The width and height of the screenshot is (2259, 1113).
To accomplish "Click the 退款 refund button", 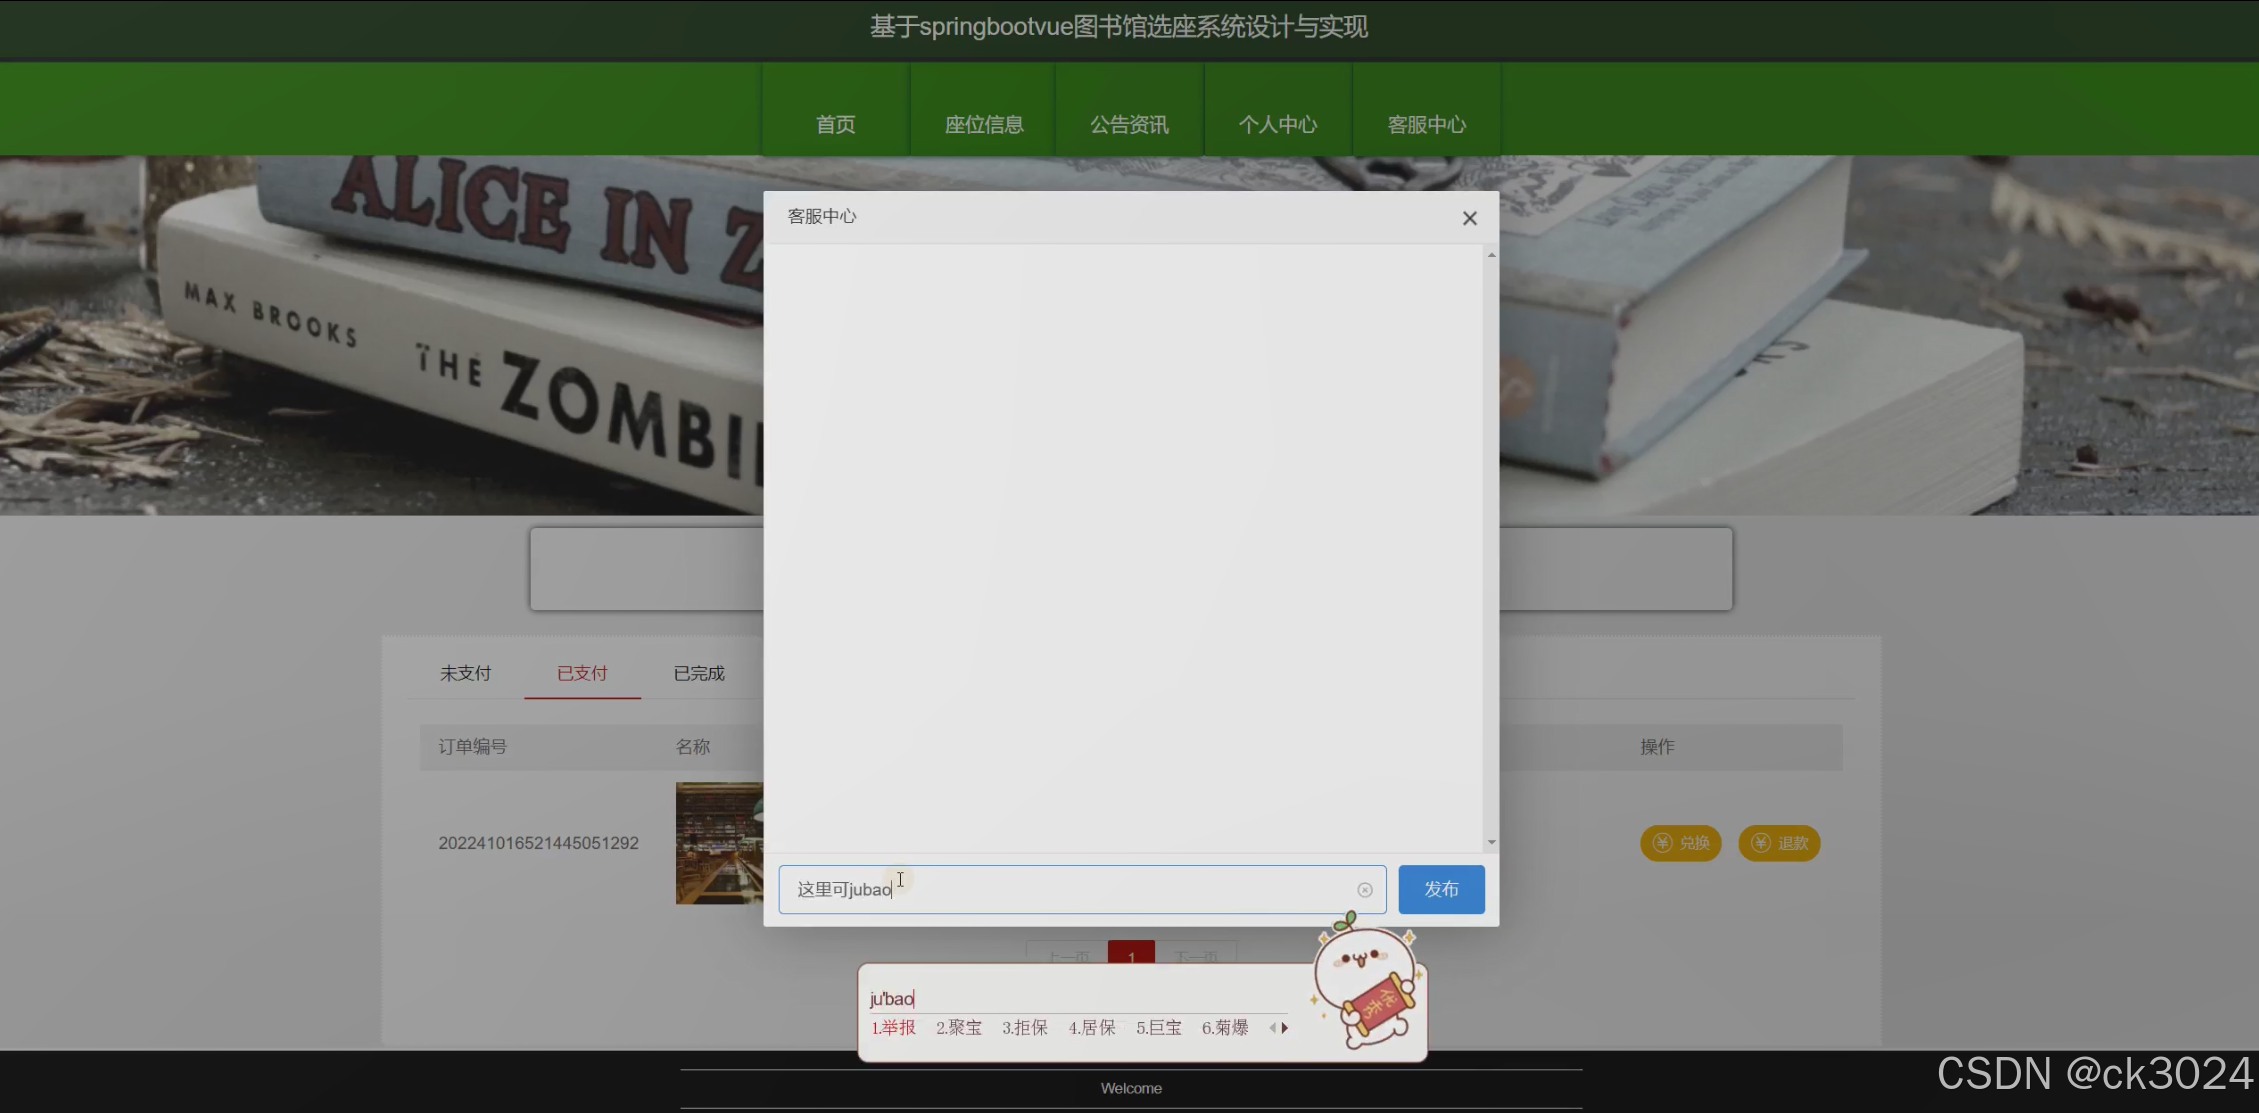I will [x=1779, y=843].
